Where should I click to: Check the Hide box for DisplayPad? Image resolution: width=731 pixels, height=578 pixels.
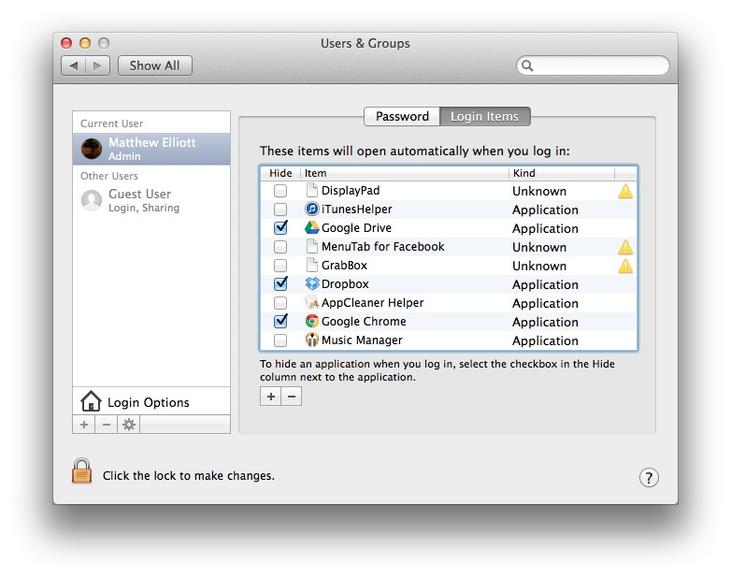tap(280, 191)
